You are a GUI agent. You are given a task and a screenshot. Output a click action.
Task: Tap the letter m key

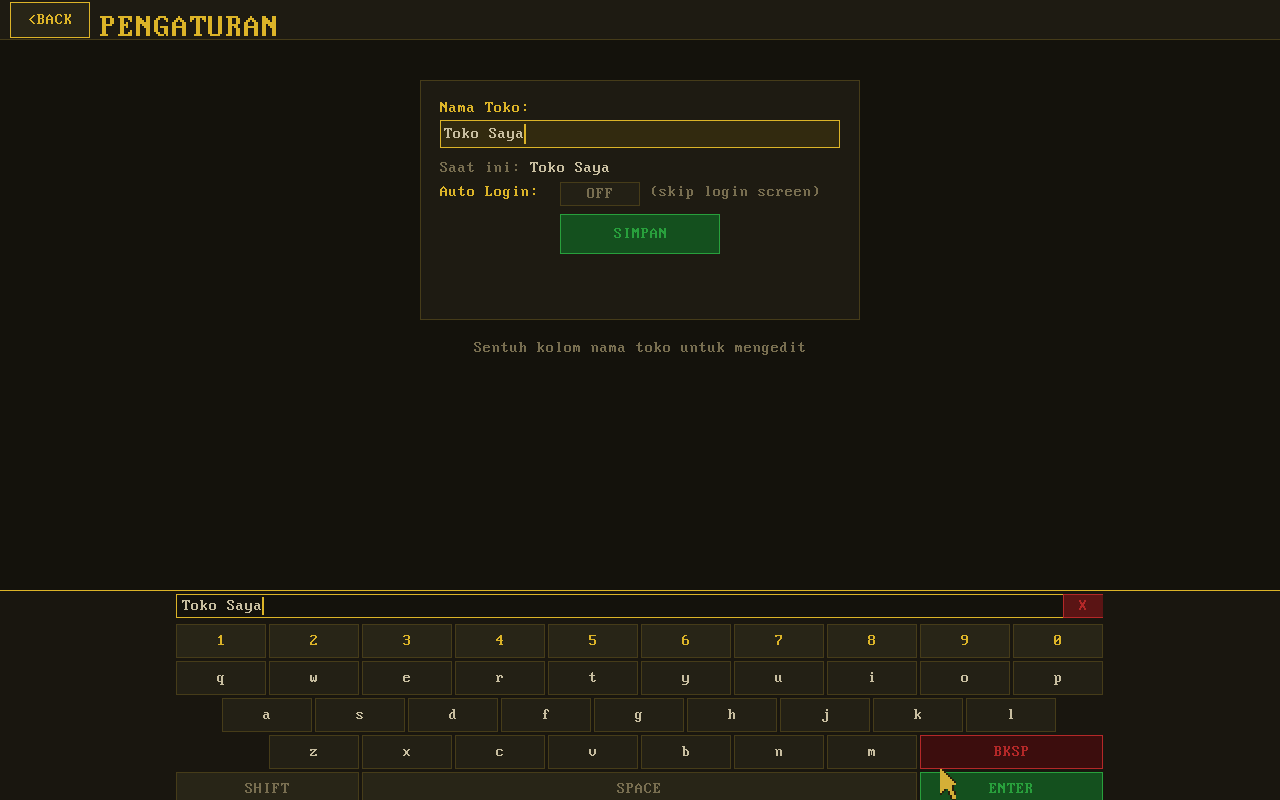[871, 752]
